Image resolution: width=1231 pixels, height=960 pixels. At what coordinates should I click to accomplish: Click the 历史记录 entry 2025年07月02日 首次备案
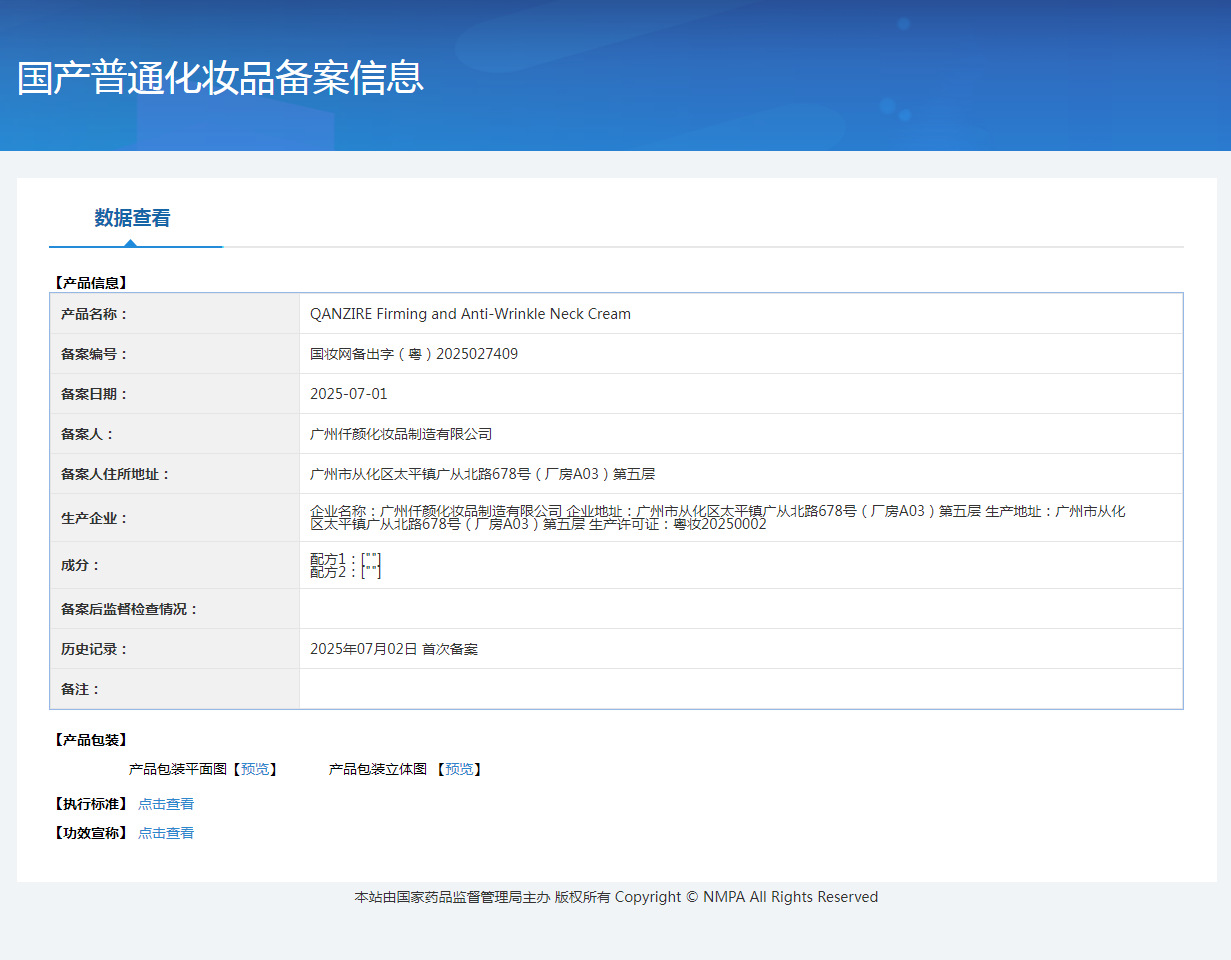(394, 649)
